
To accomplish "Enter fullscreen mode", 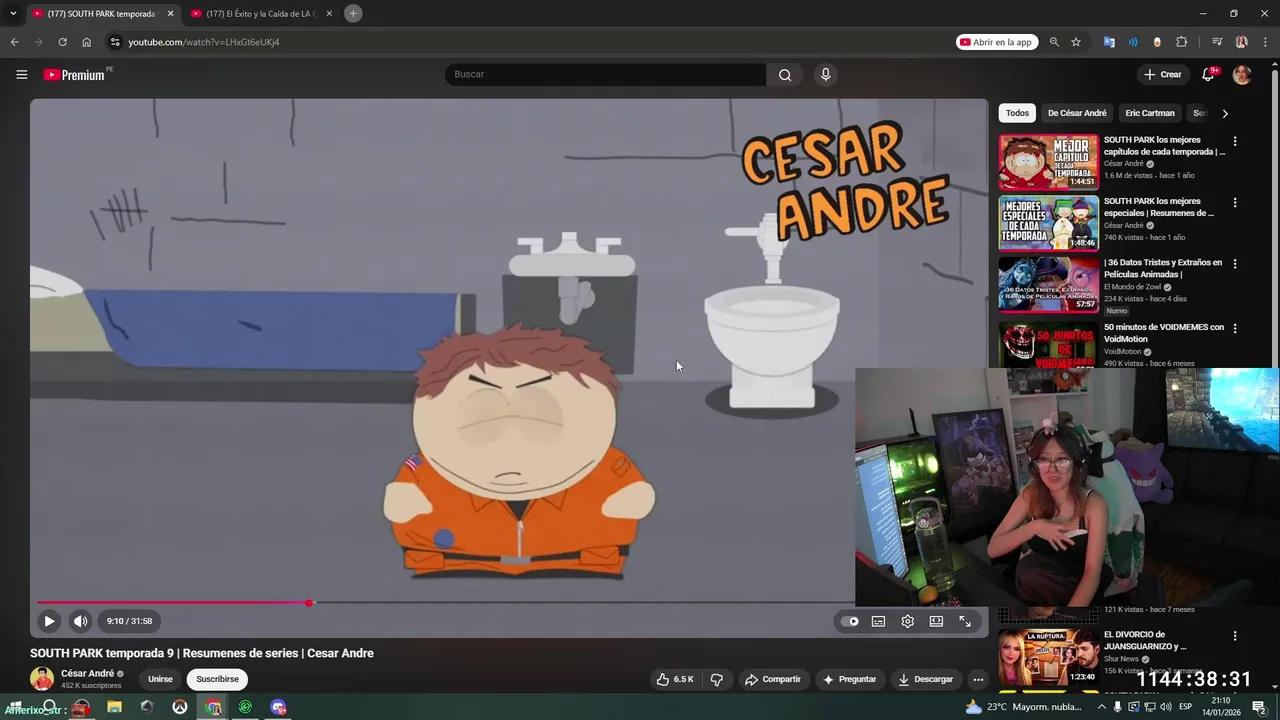I will point(965,621).
